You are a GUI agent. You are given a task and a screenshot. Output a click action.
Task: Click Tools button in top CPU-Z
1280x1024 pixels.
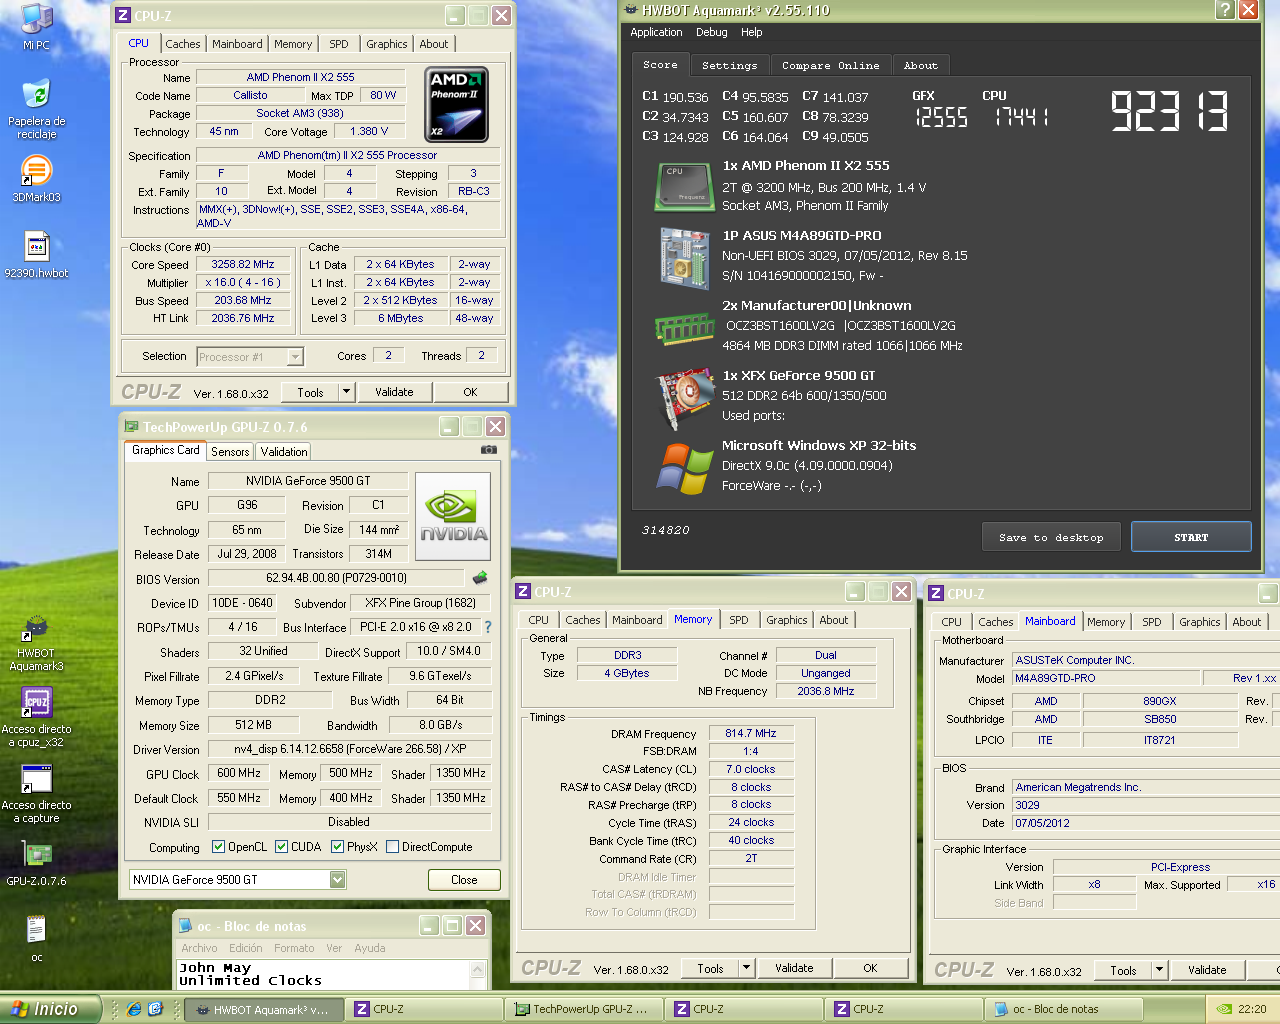(x=310, y=392)
